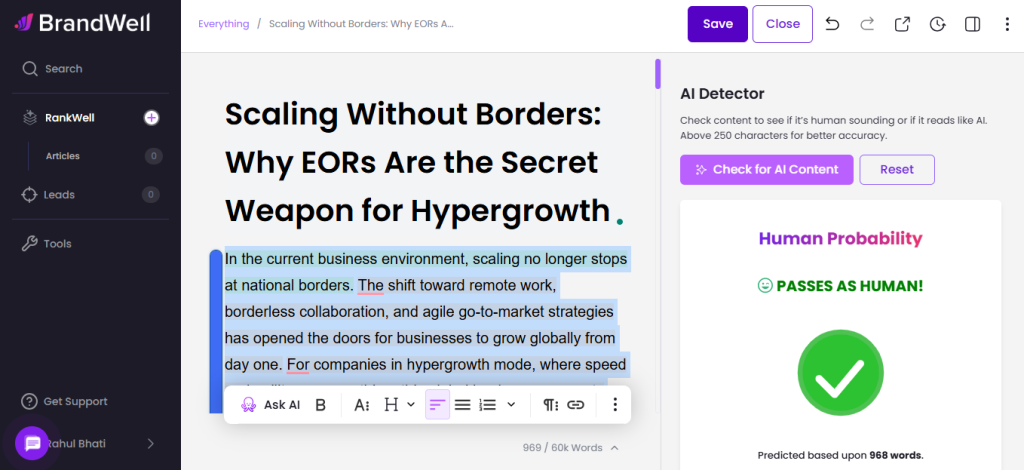Open the list options dropdown arrow
The height and width of the screenshot is (470, 1024).
tap(511, 405)
